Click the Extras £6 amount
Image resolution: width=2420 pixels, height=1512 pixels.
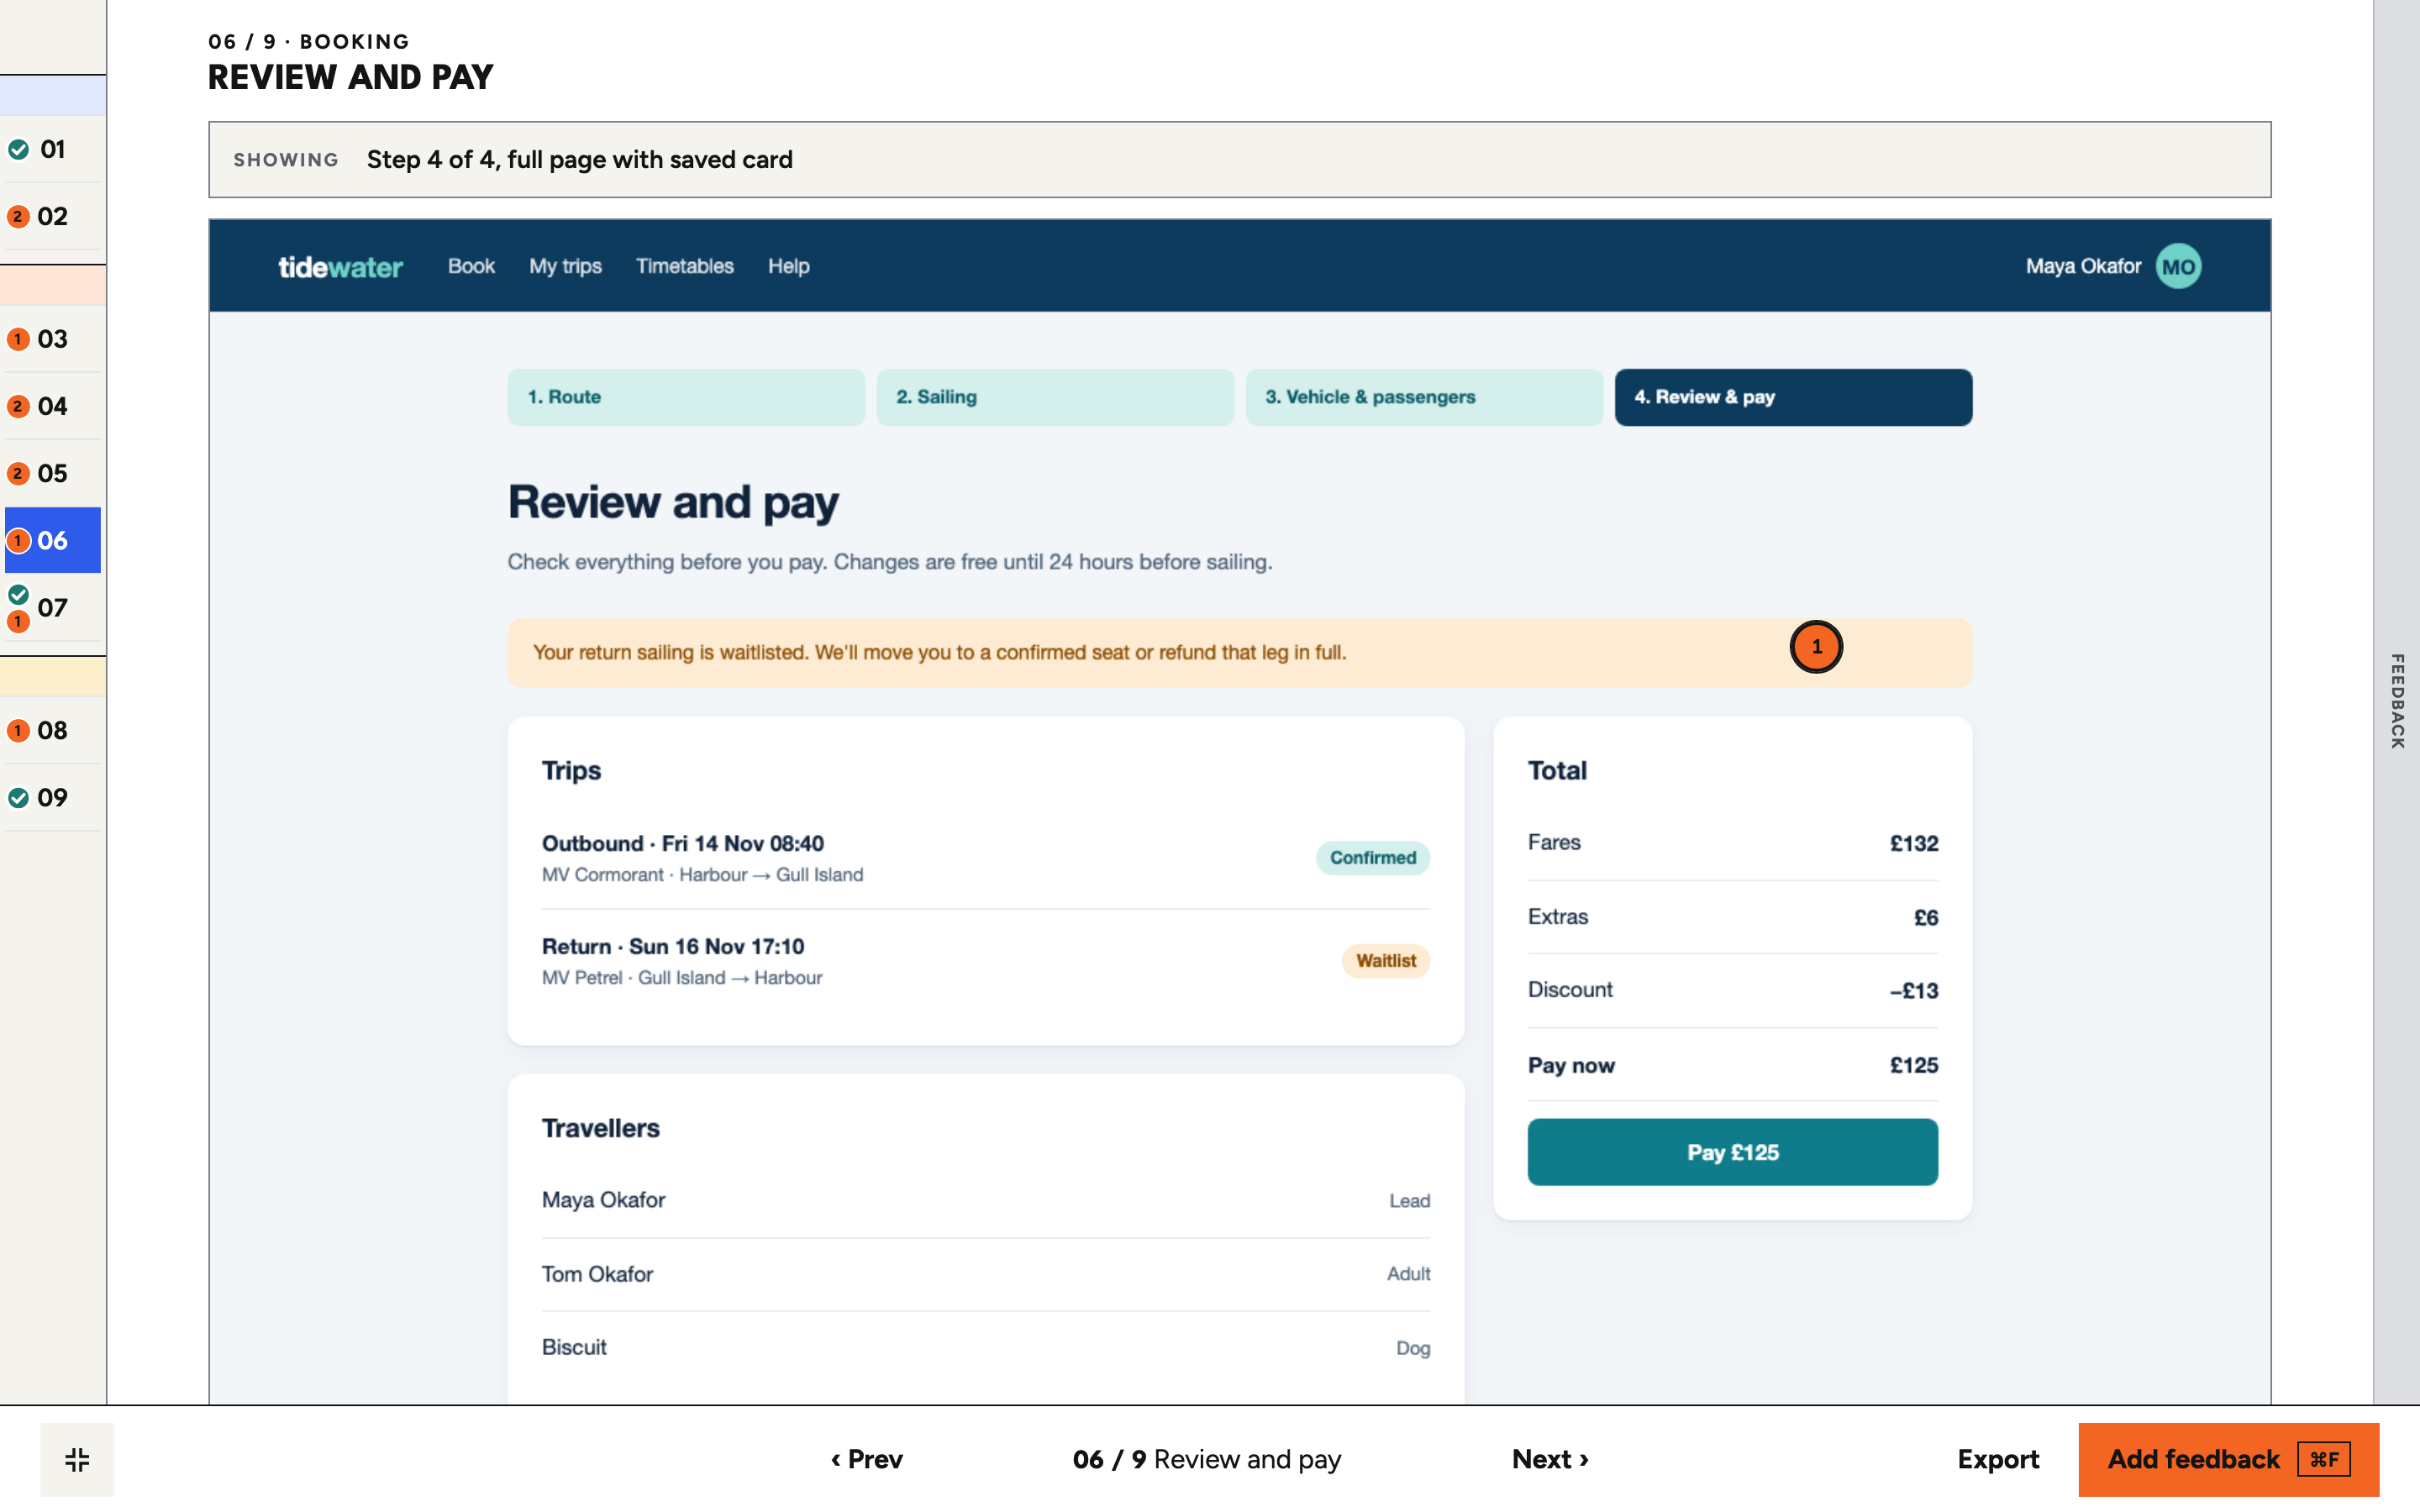[1925, 917]
